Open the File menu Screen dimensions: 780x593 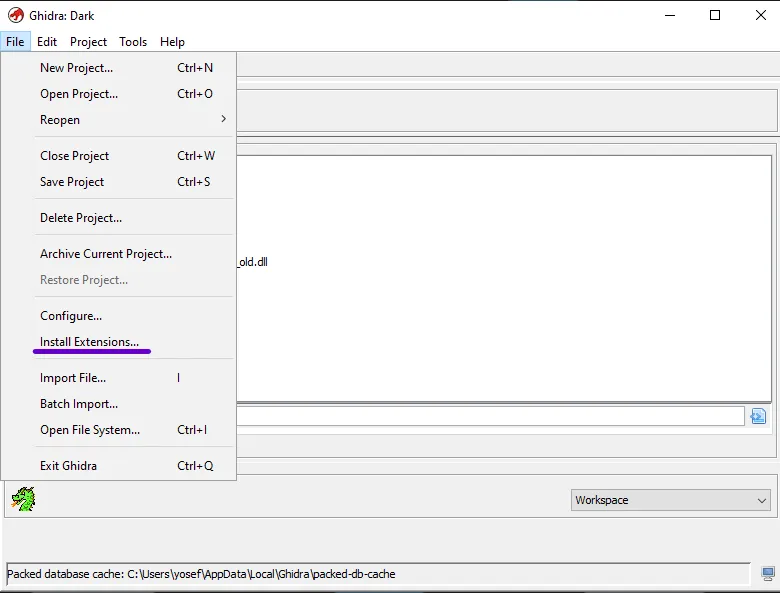pos(15,42)
